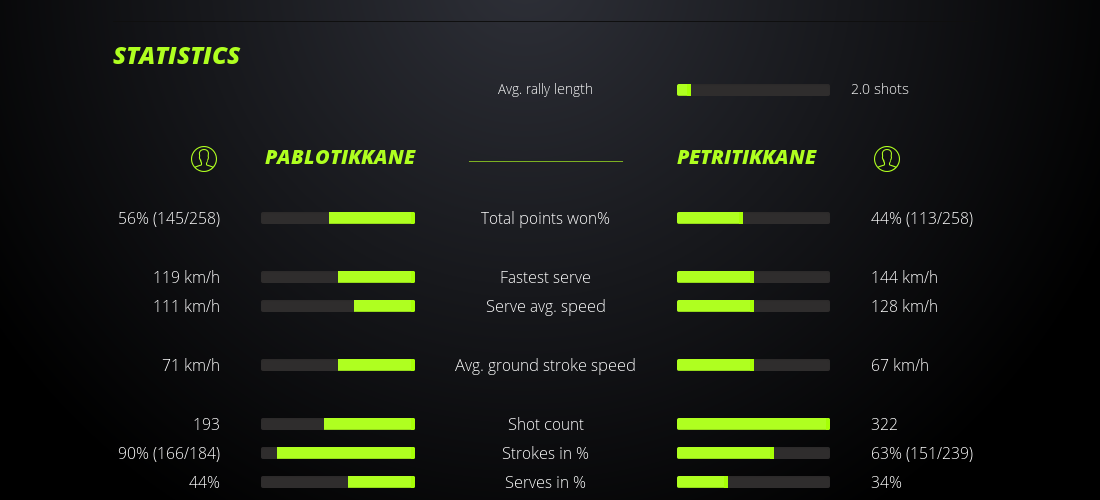
Task: Click Petritikkane's Fastest serve bar
Action: pyautogui.click(x=753, y=277)
